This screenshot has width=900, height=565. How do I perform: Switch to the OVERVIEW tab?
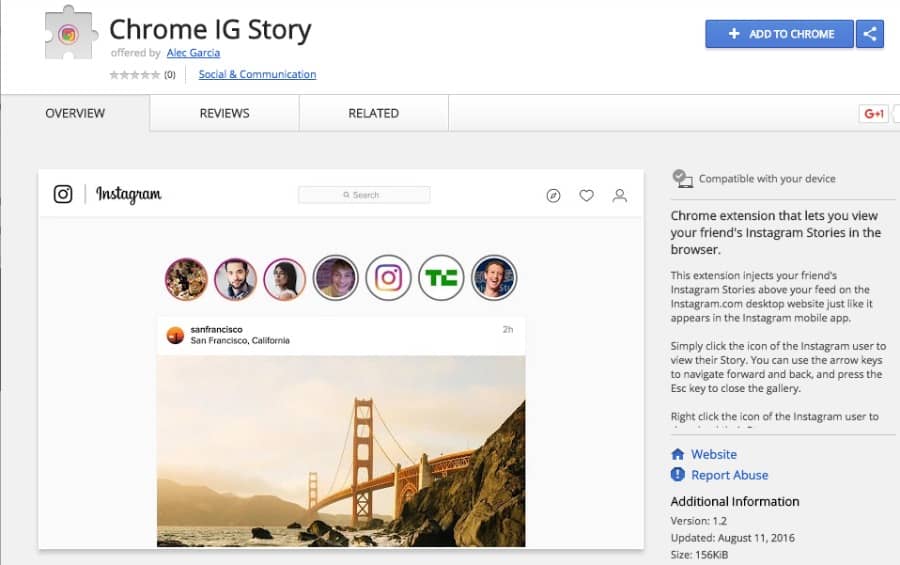(75, 113)
